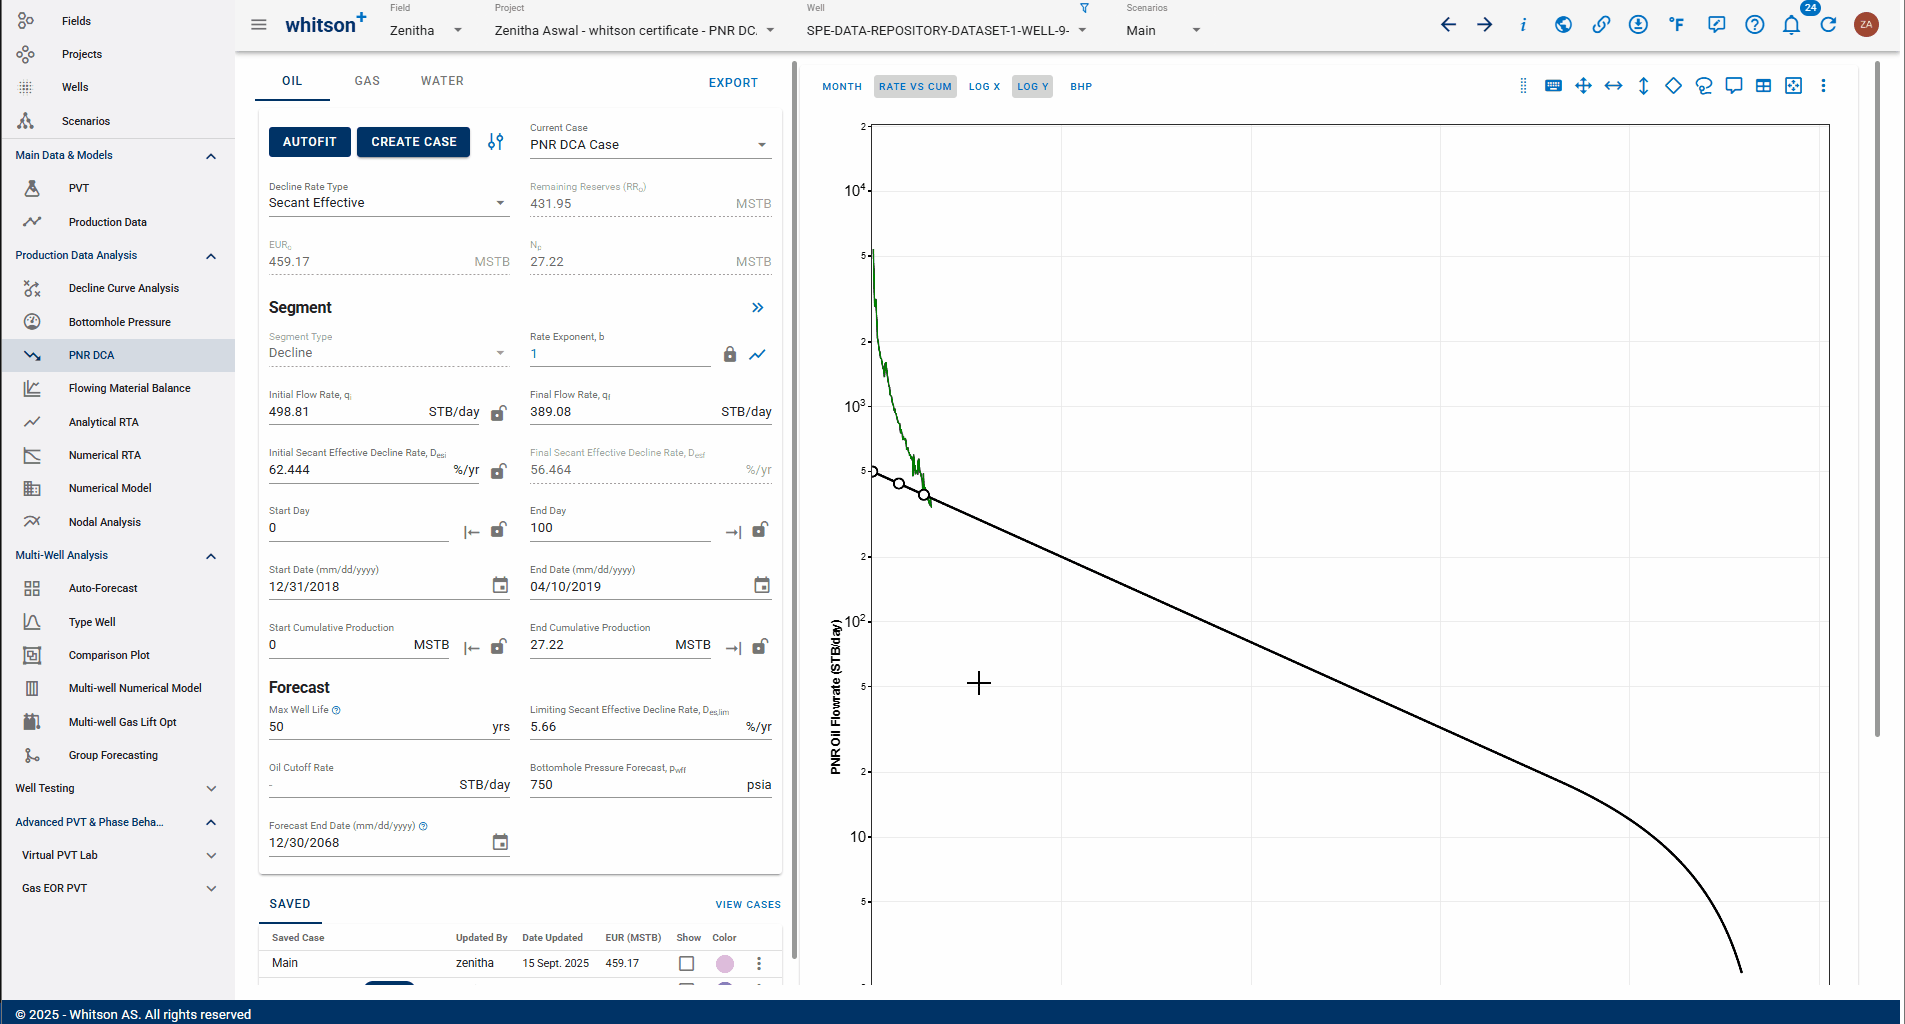Click the refresh icon in top bar
The width and height of the screenshot is (1905, 1024).
(x=1828, y=25)
